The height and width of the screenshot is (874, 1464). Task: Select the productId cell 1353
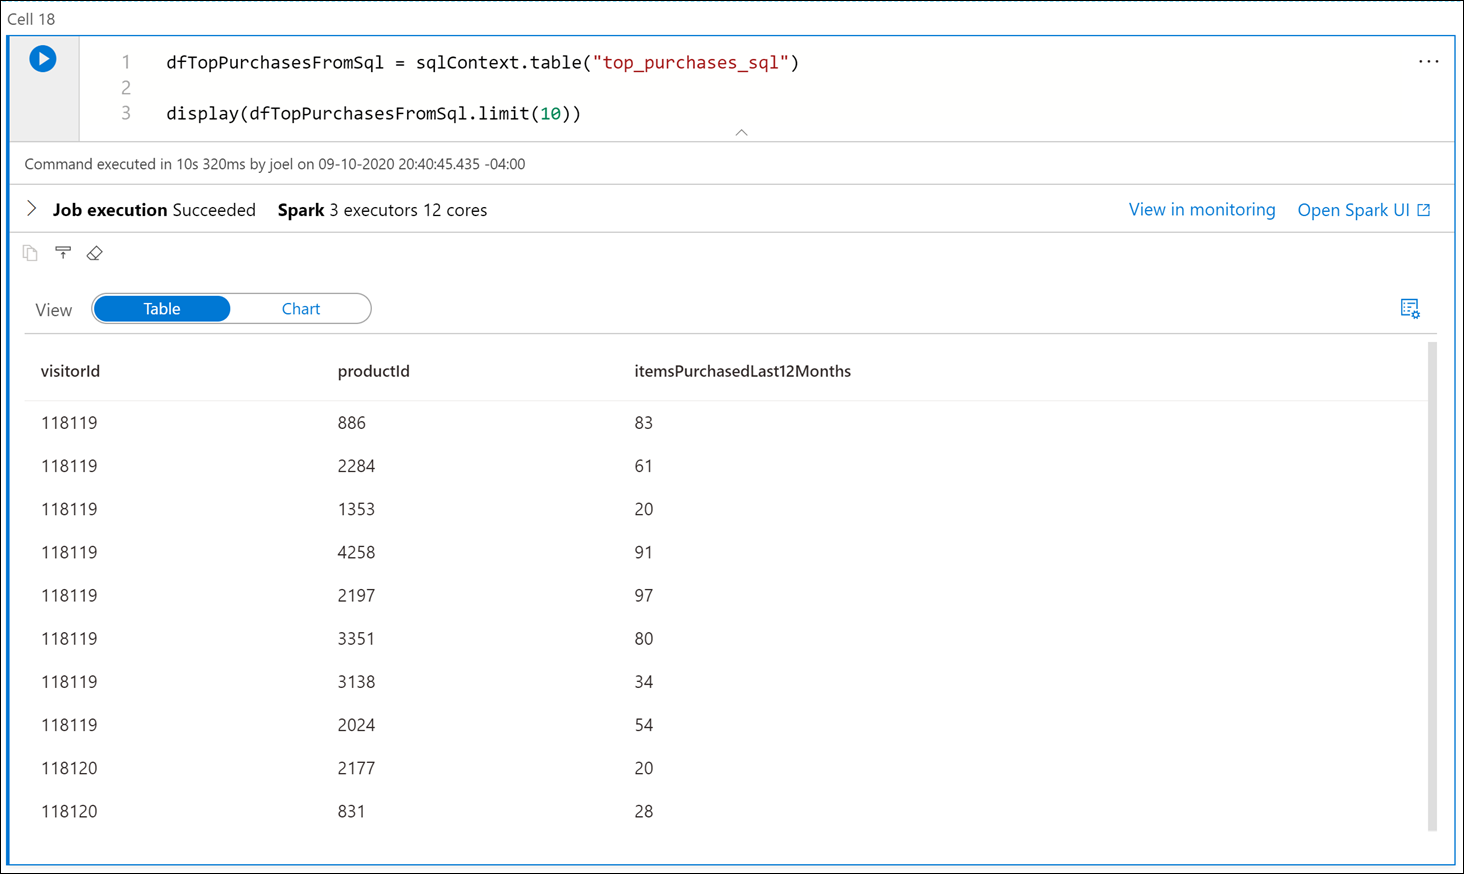coord(356,509)
